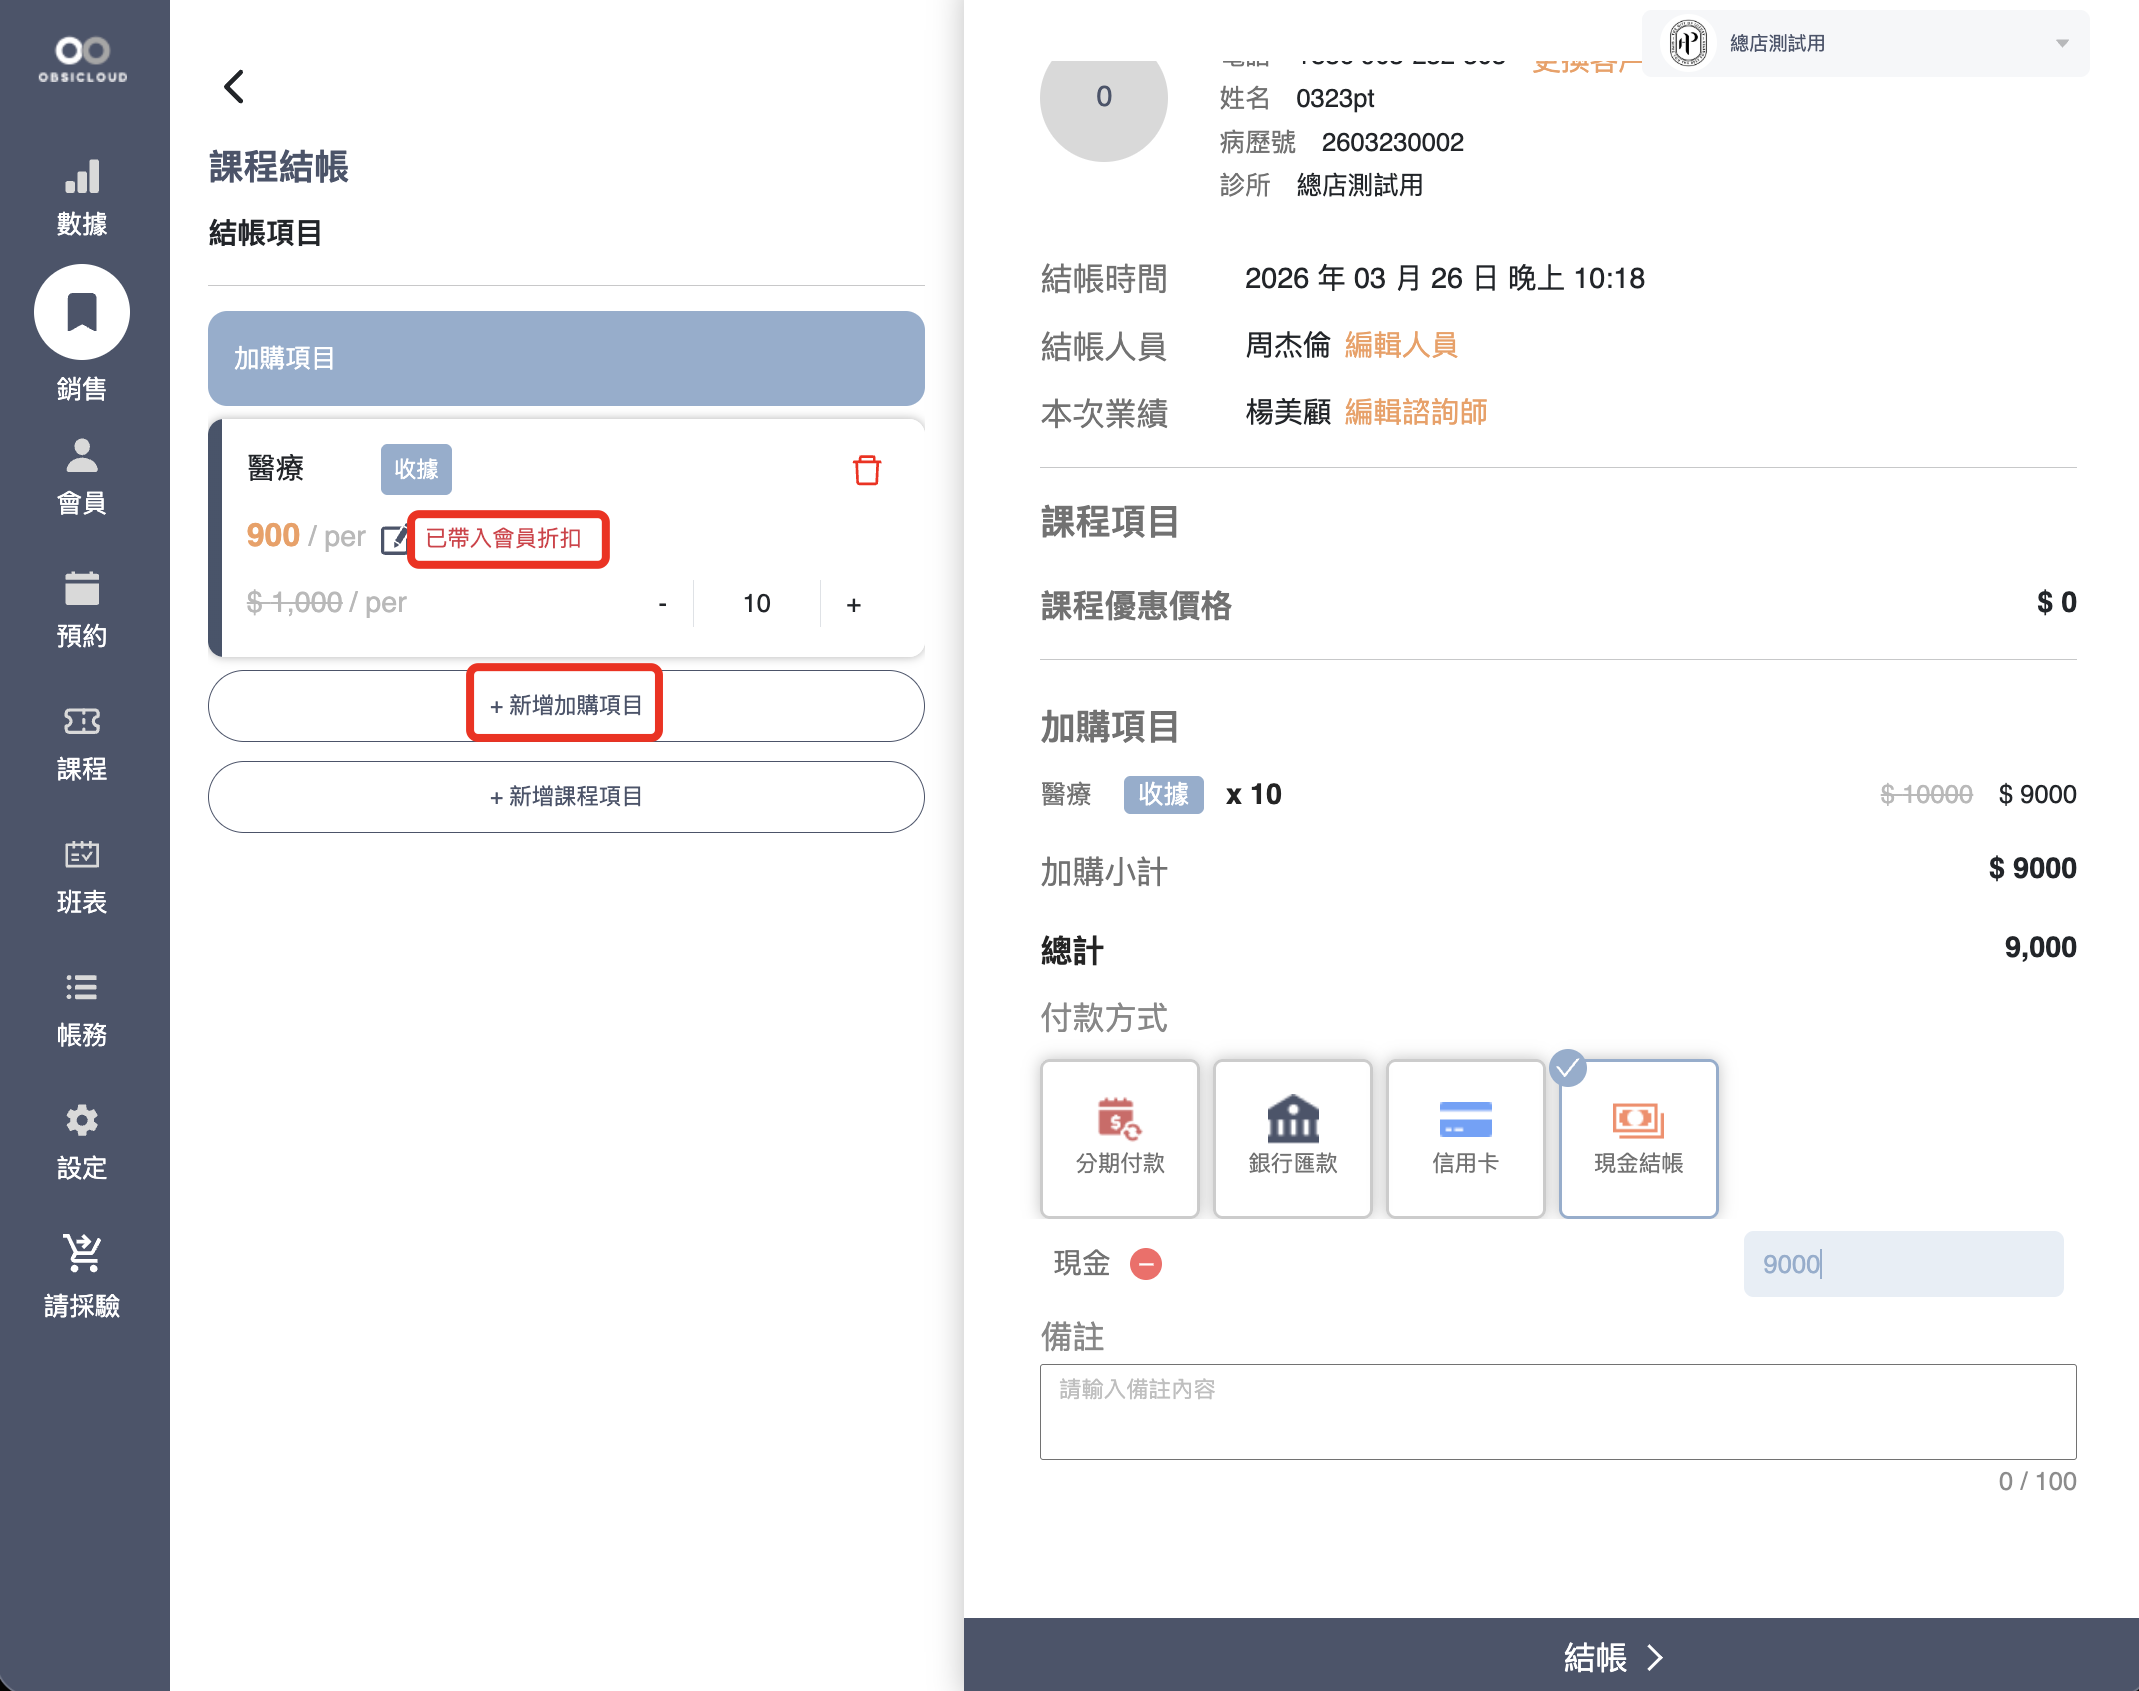Select 分期付款 payment method
2139x1691 pixels.
point(1119,1138)
